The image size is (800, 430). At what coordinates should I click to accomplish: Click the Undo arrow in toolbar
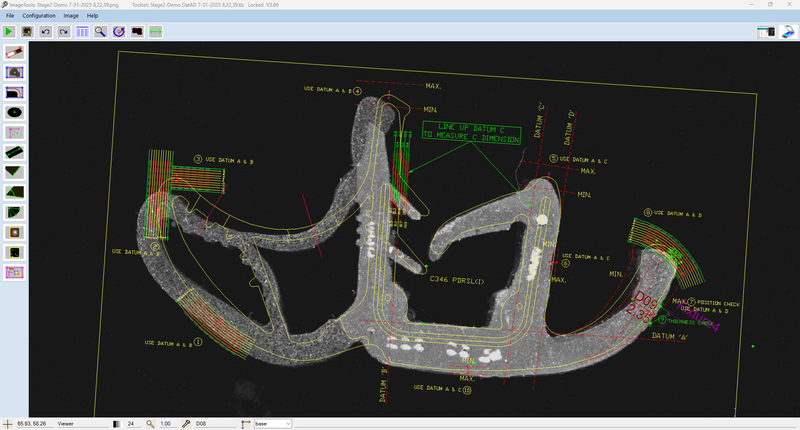46,32
